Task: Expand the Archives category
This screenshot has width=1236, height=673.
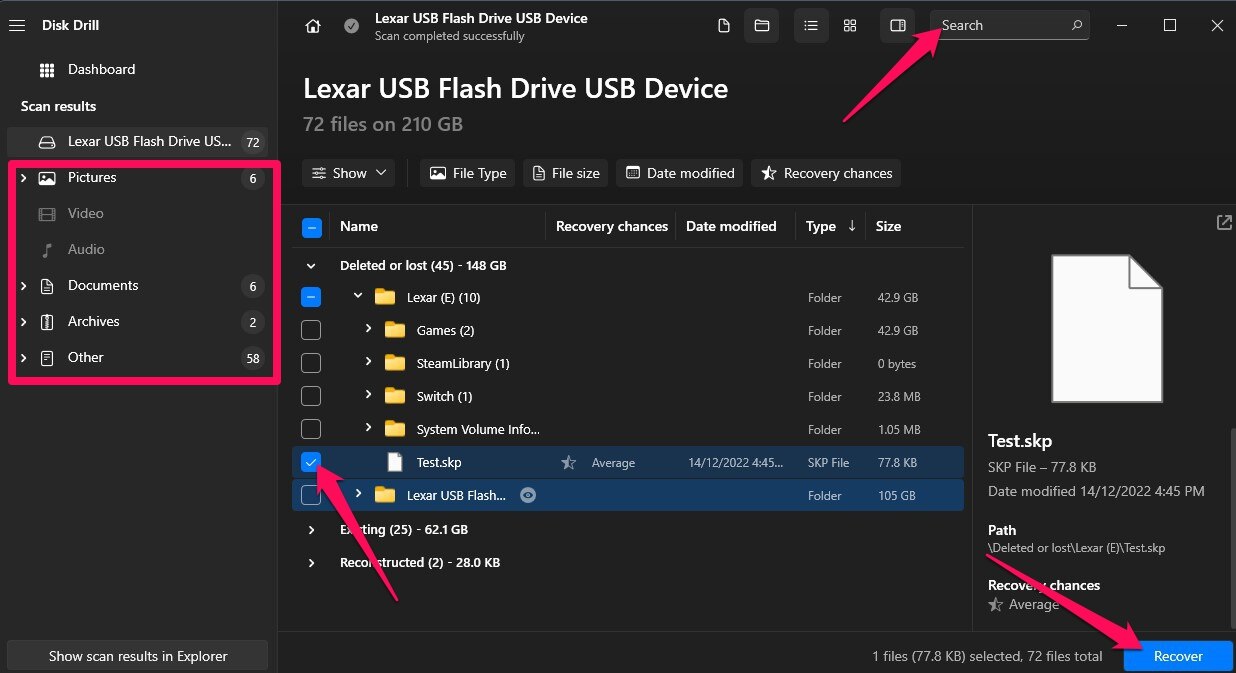Action: pos(23,322)
